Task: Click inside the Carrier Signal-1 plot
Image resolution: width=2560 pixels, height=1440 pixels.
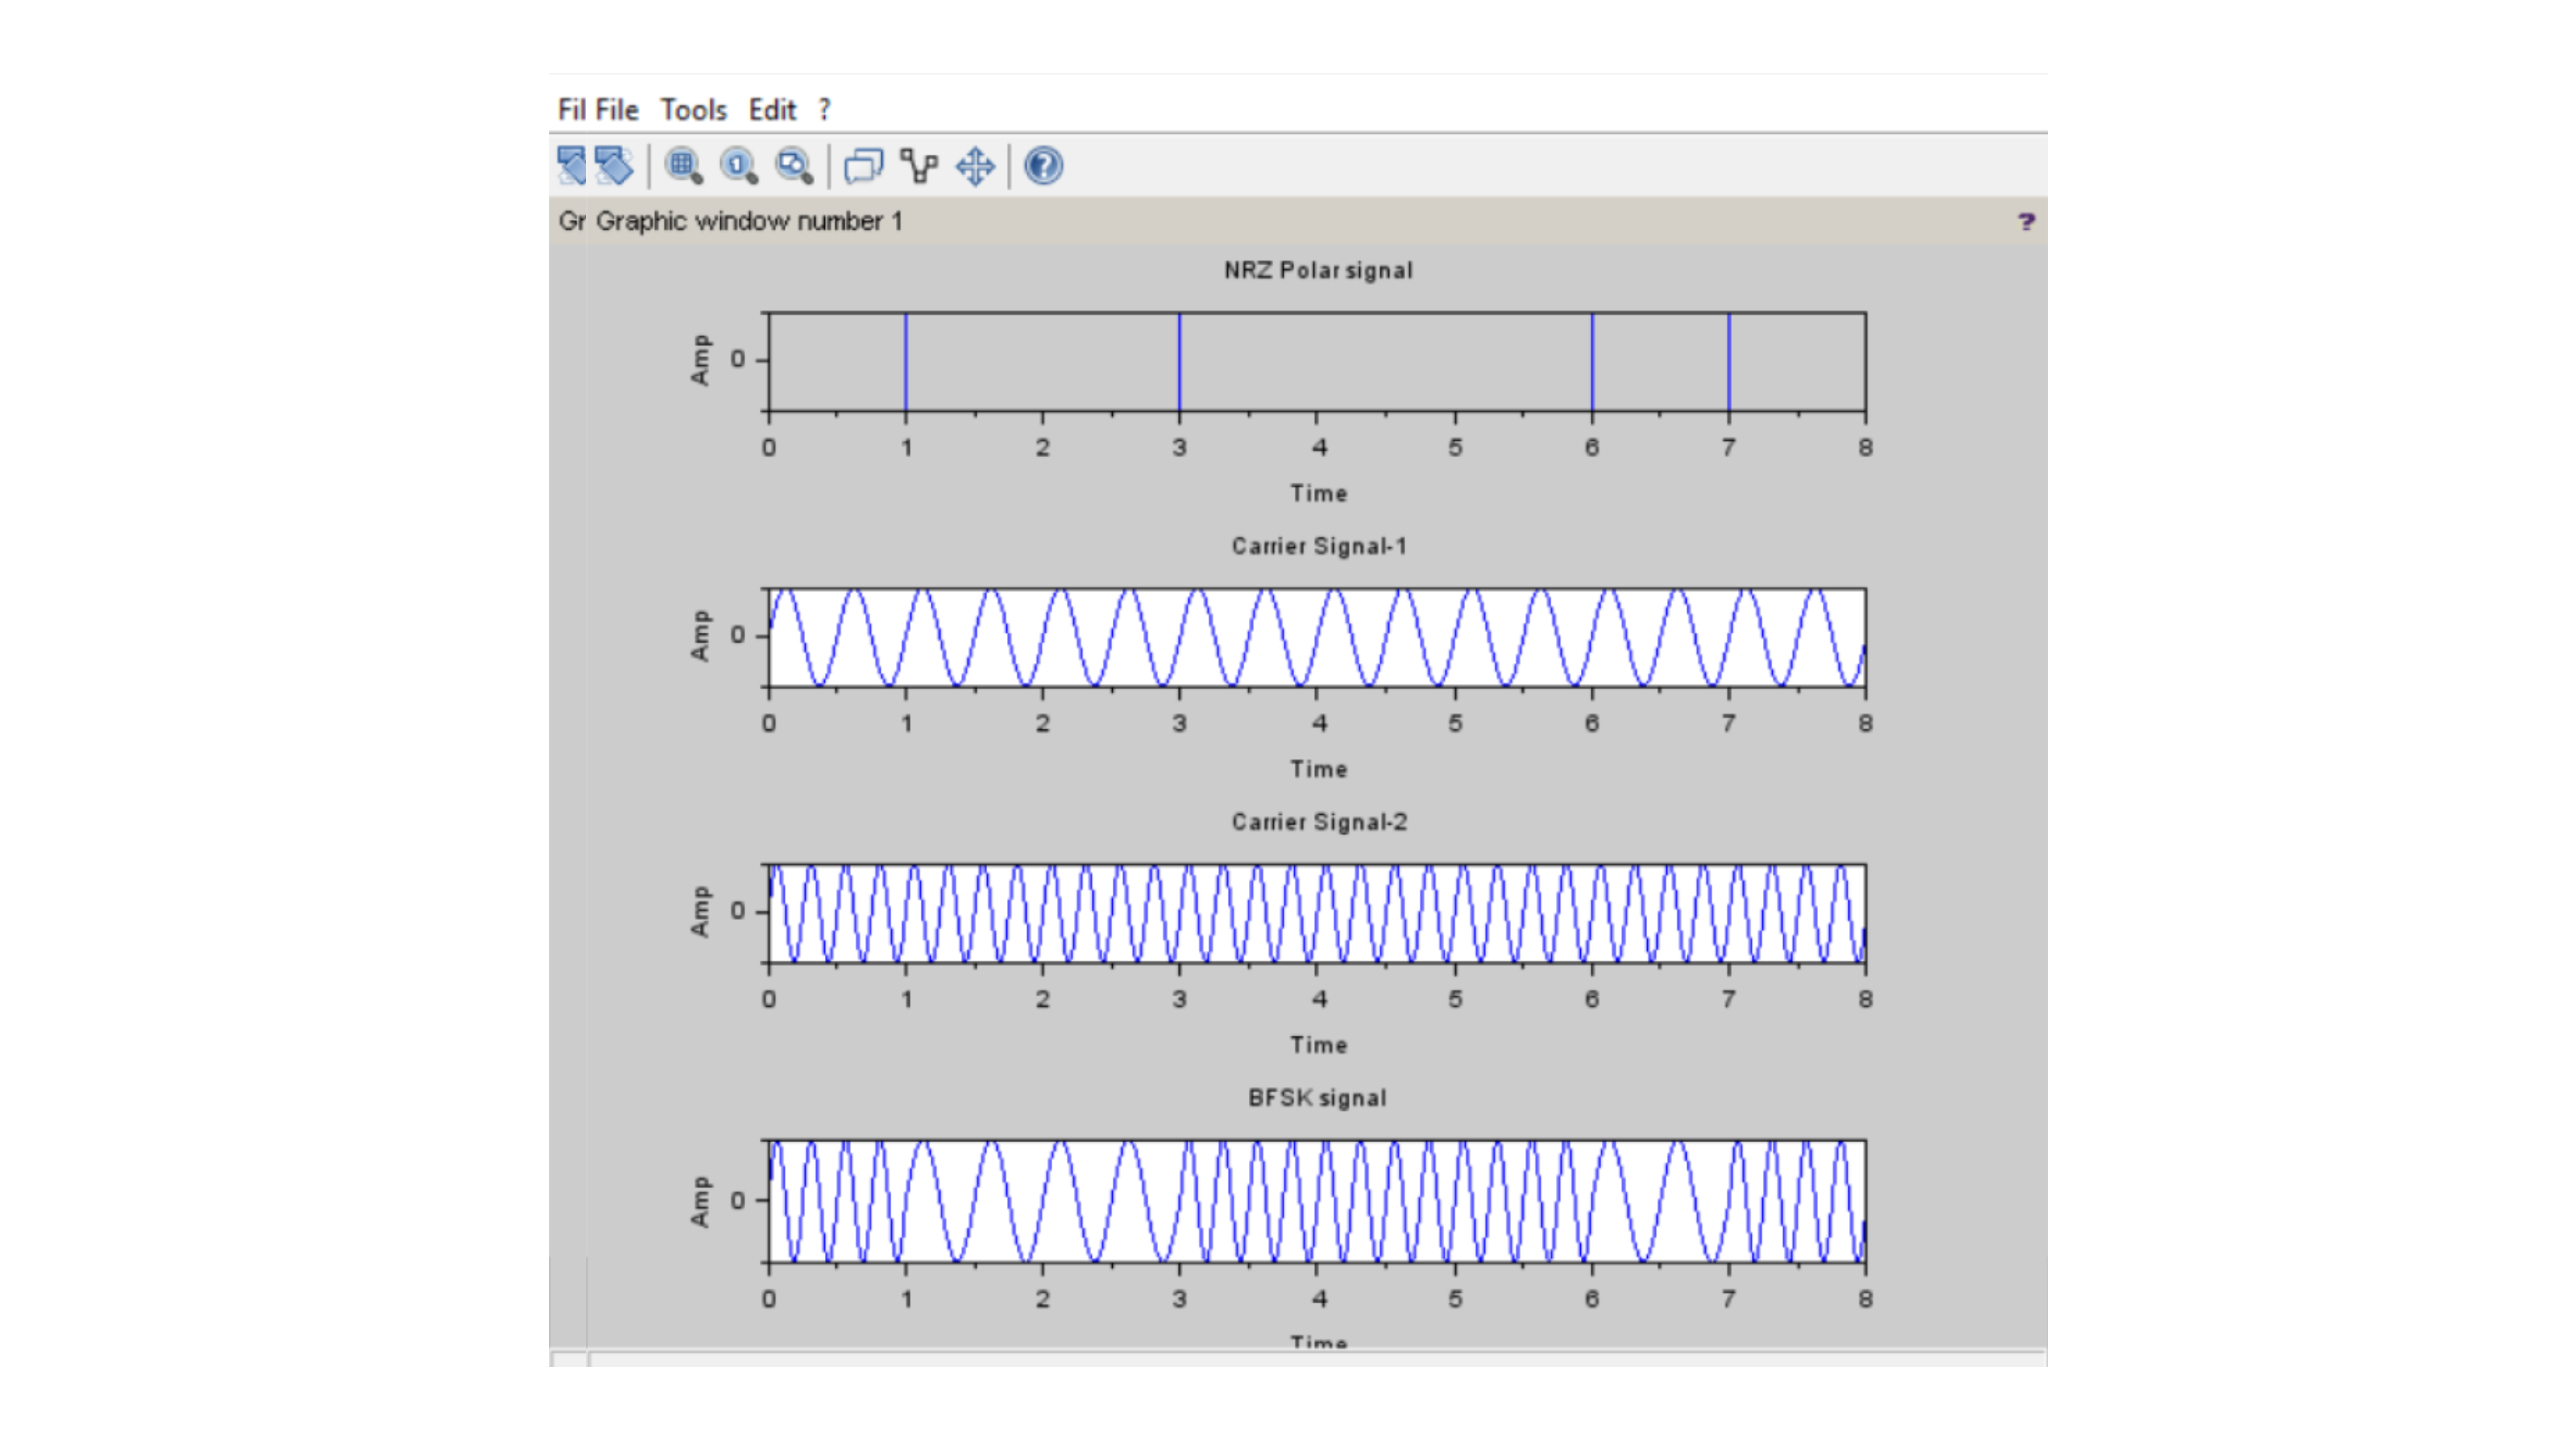Action: (x=1317, y=638)
